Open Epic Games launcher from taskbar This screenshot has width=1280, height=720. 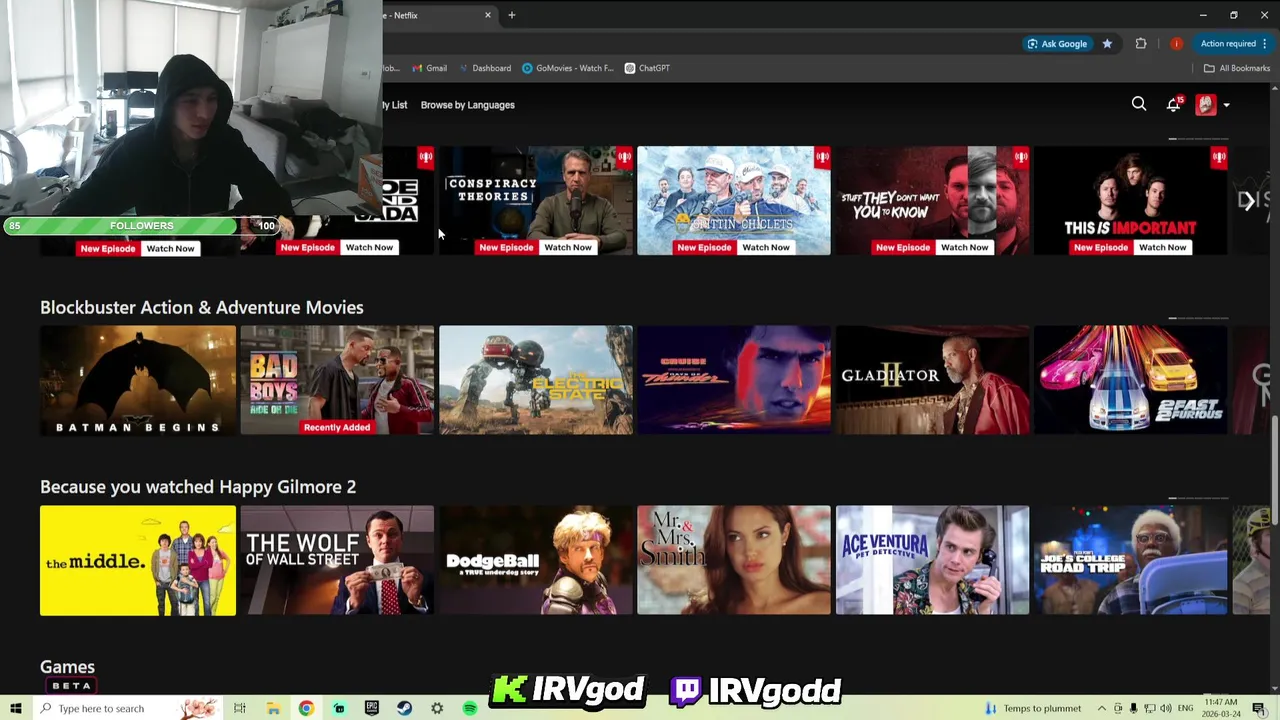coord(372,708)
